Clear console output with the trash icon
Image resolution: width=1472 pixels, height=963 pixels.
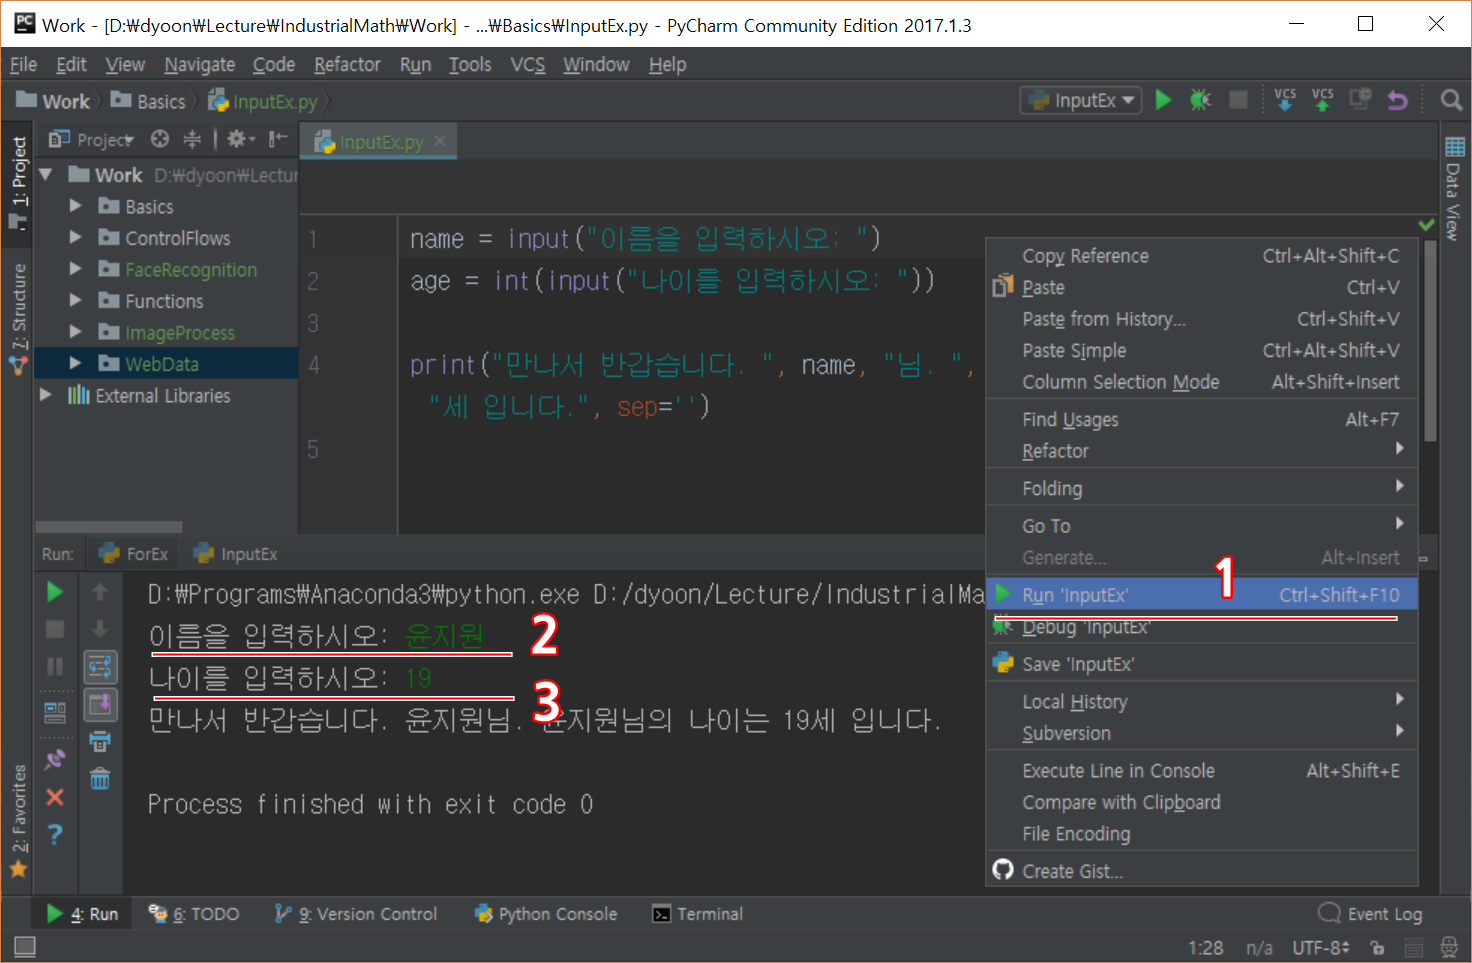(100, 779)
